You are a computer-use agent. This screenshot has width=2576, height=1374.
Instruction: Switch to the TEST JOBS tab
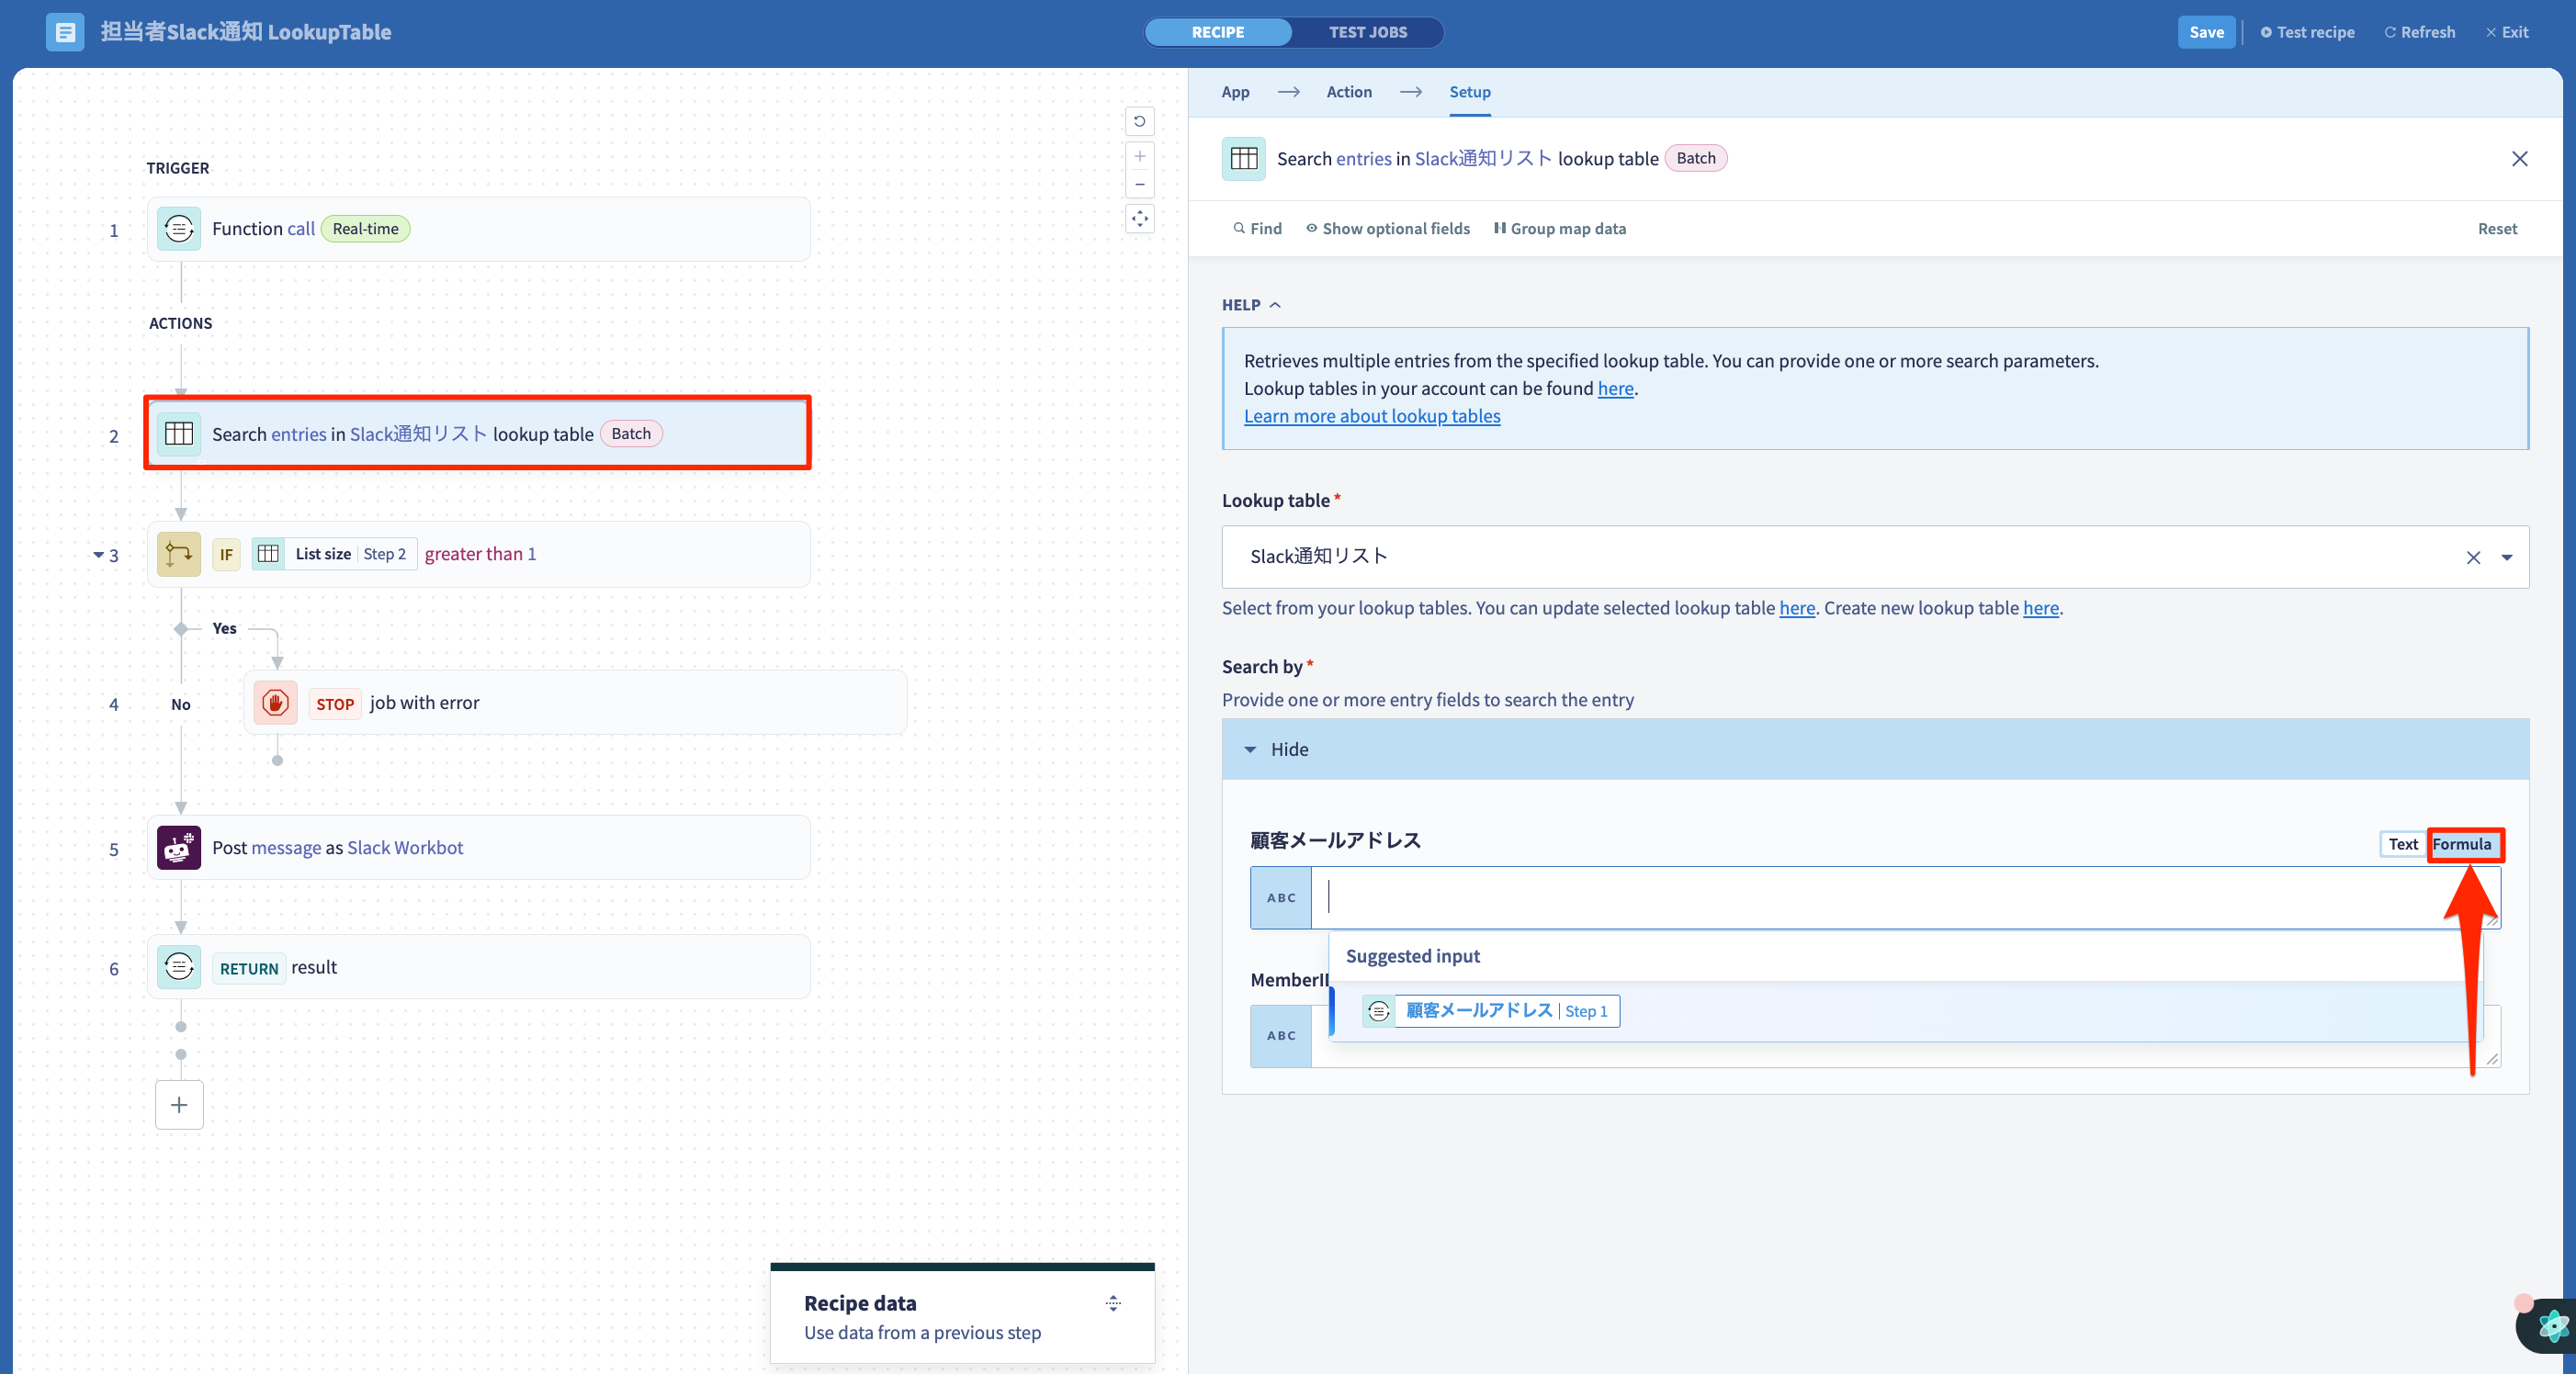point(1367,32)
